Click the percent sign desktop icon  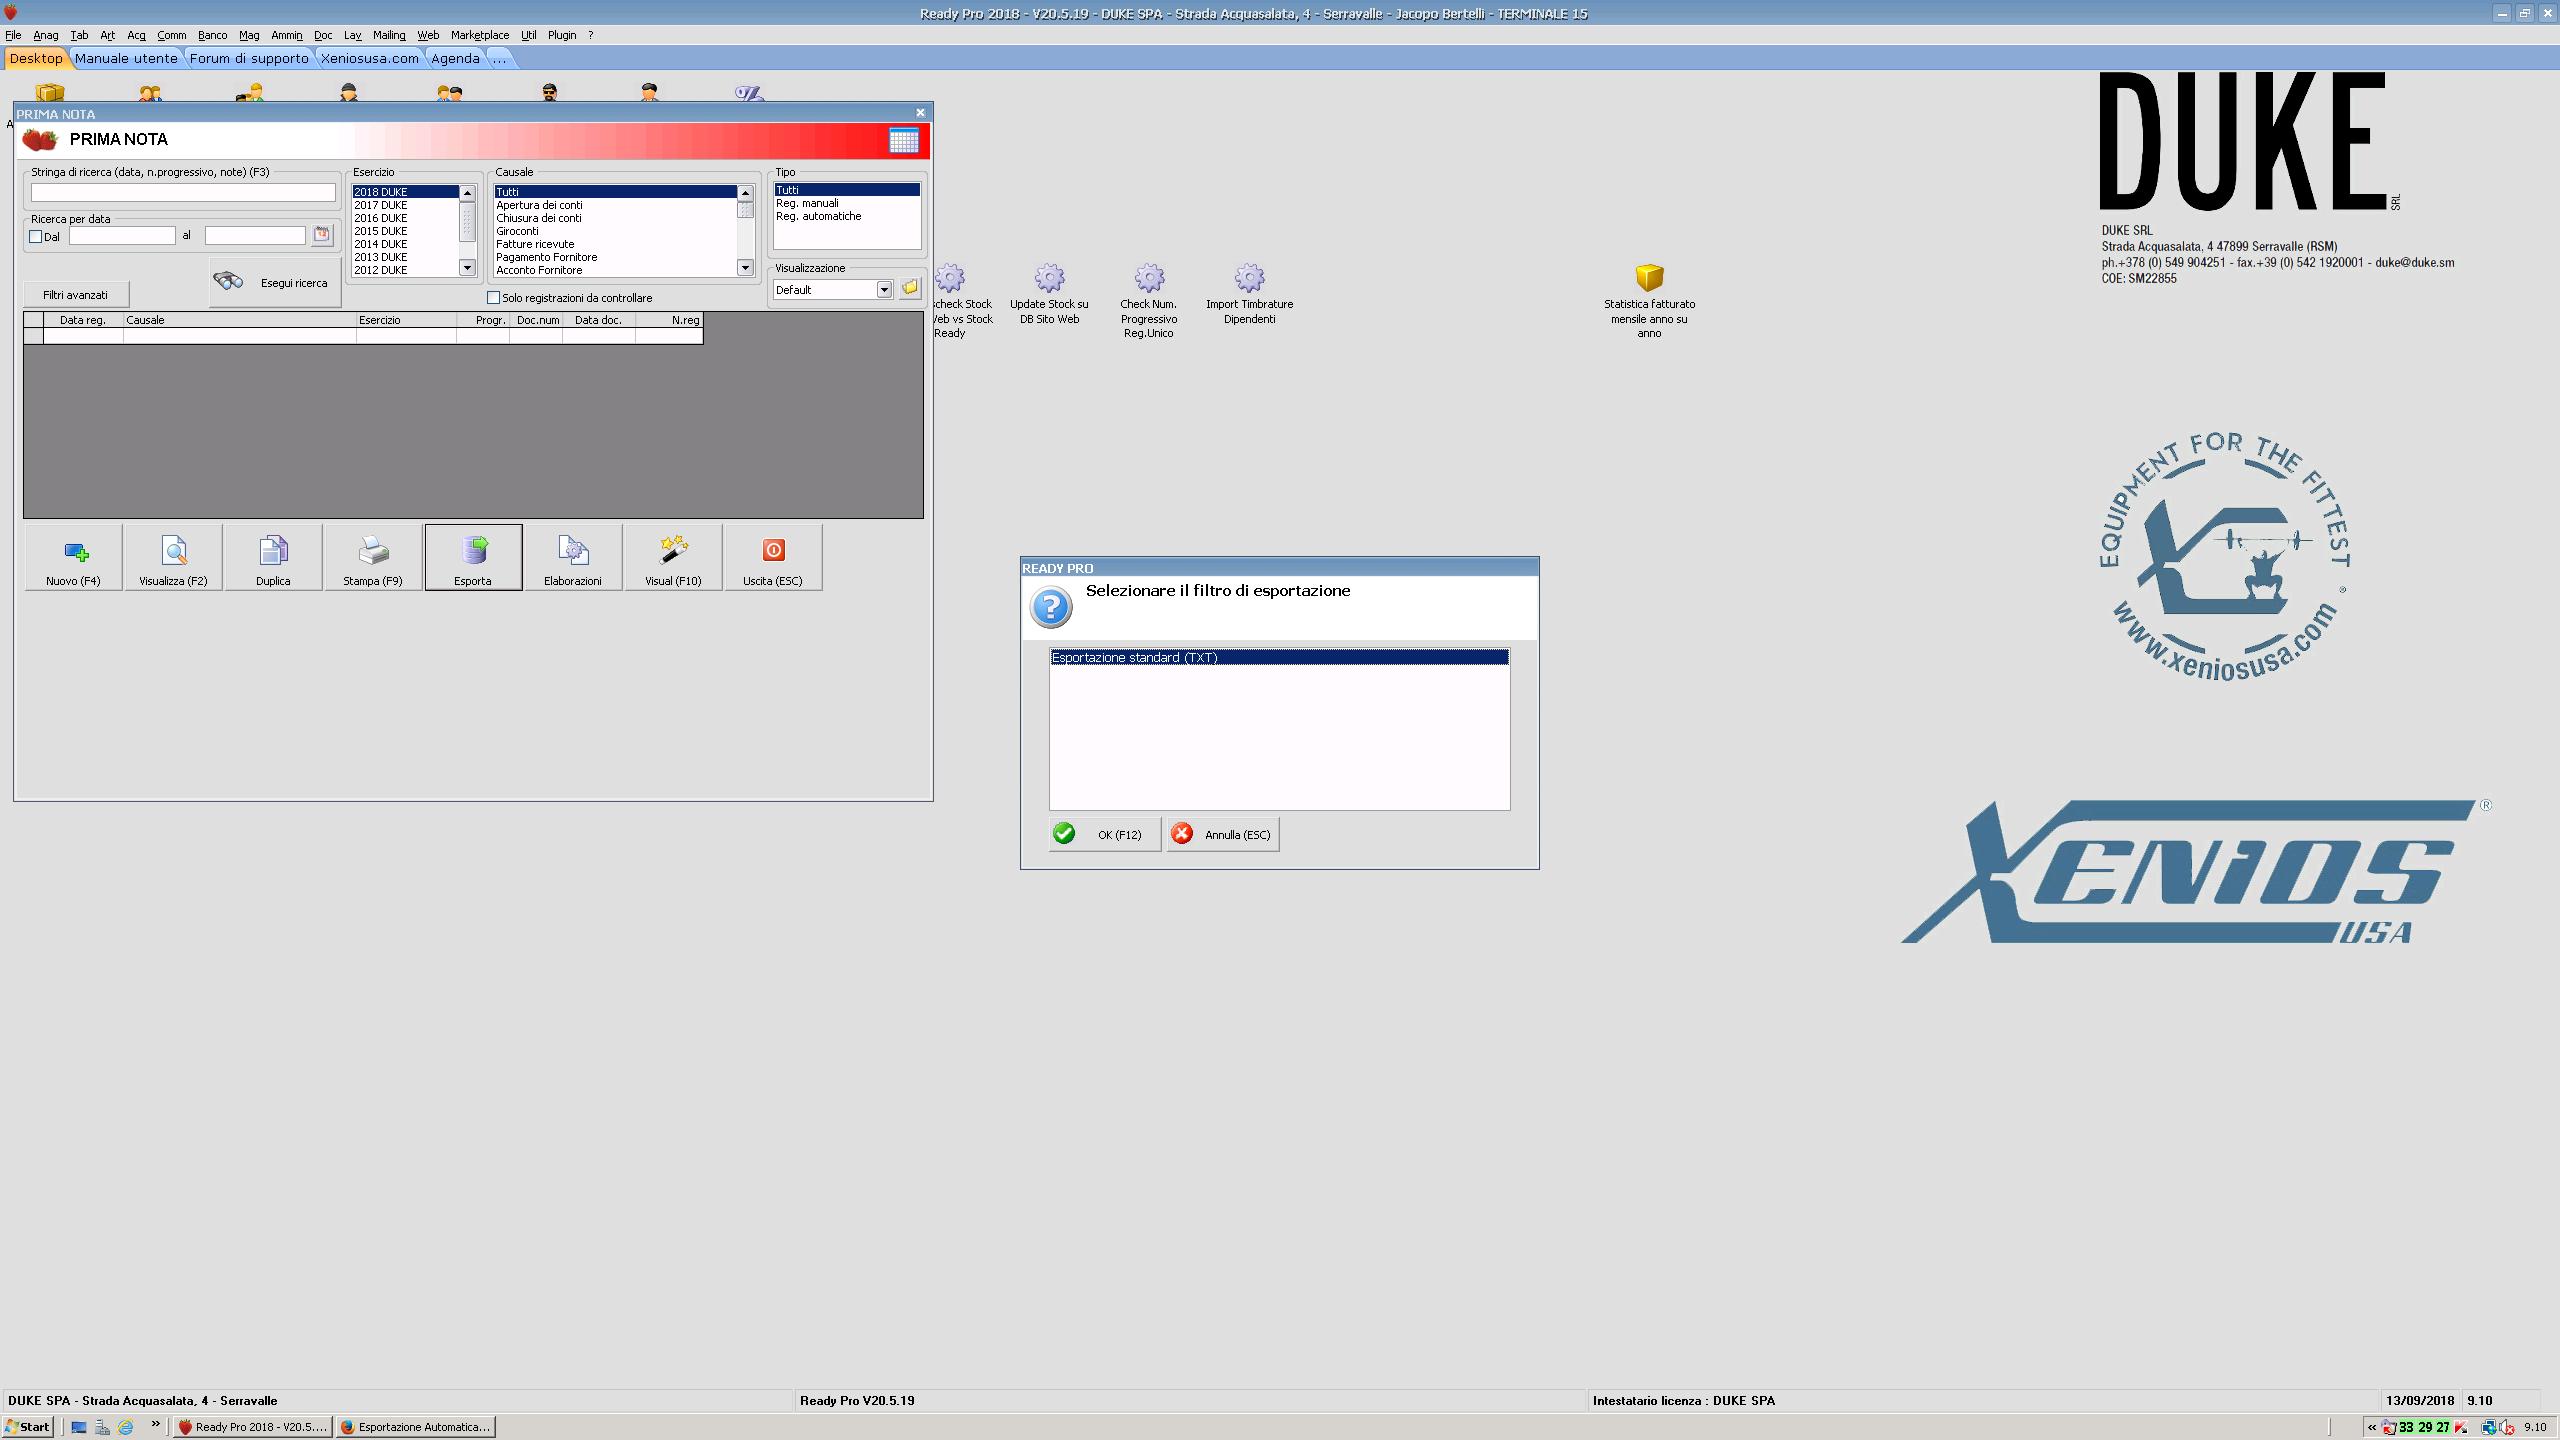(749, 94)
